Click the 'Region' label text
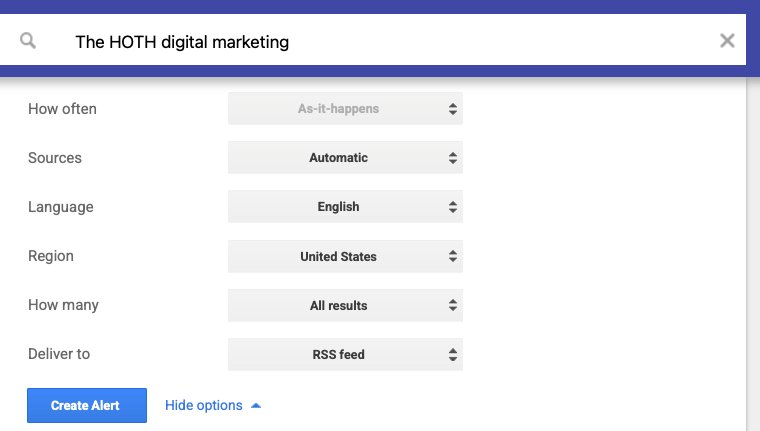 pyautogui.click(x=50, y=257)
